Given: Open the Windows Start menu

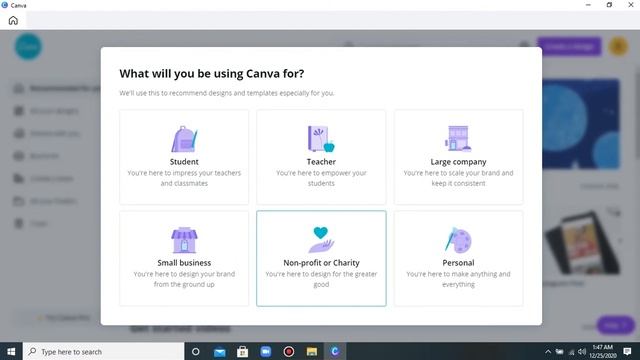Looking at the screenshot, I should [11, 351].
